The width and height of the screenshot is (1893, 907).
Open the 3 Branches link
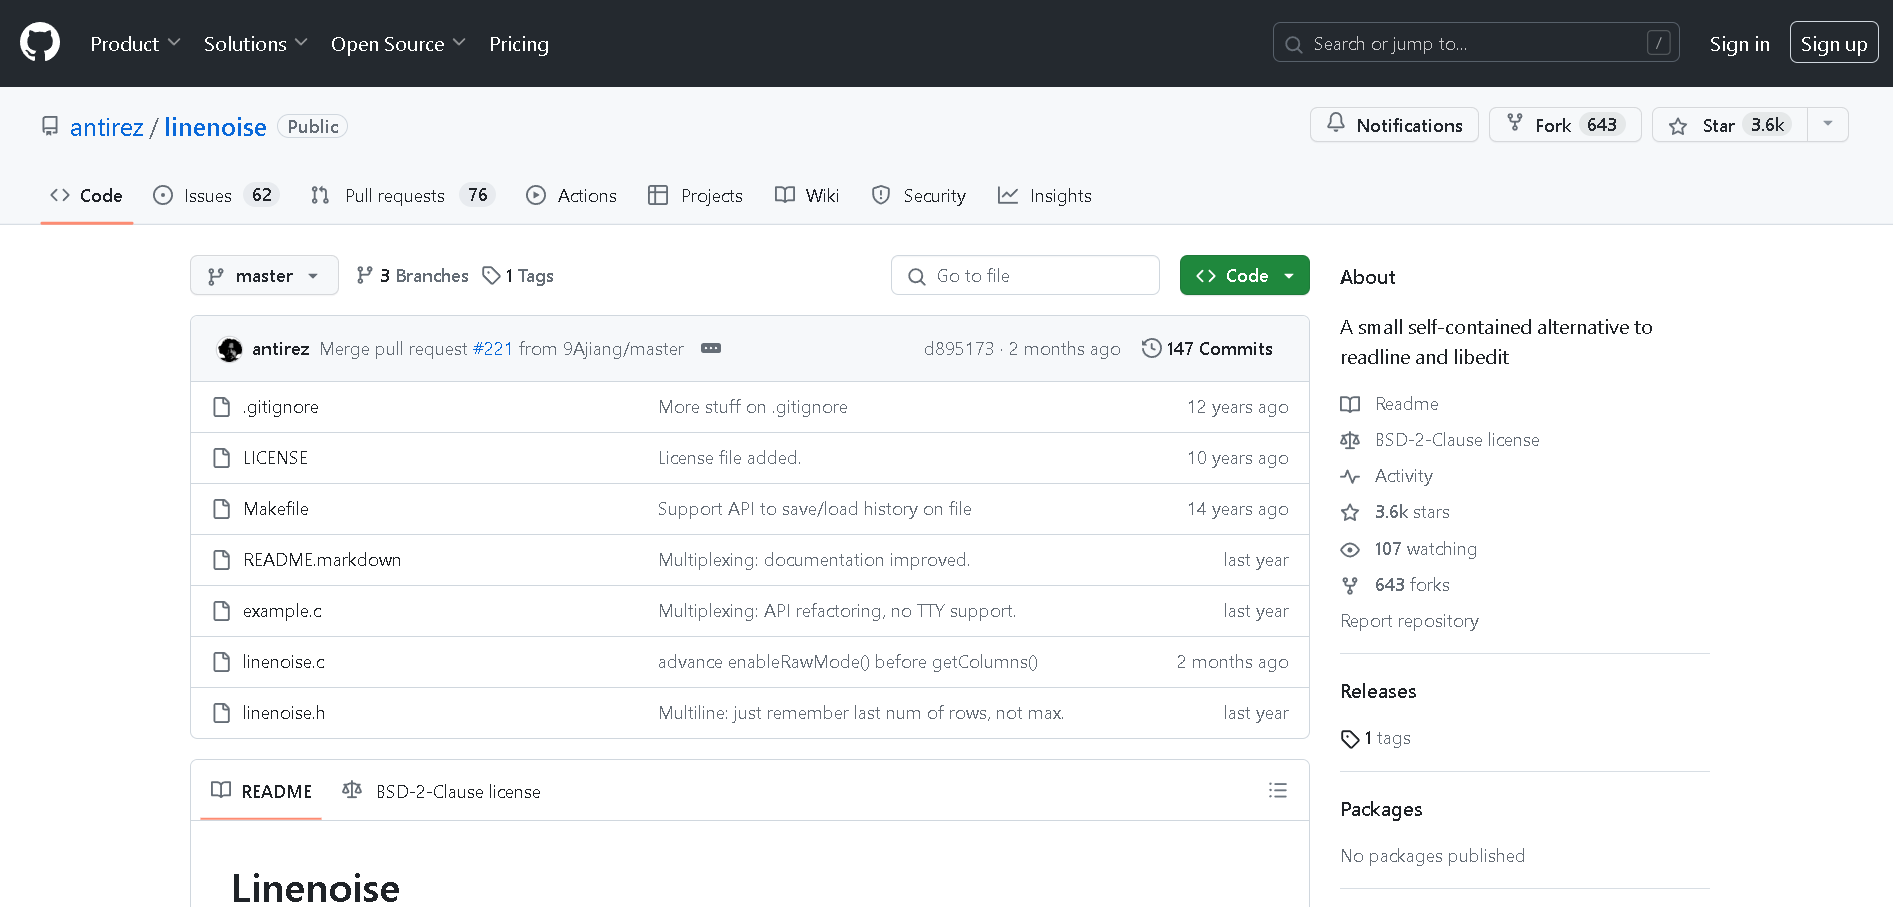(413, 276)
